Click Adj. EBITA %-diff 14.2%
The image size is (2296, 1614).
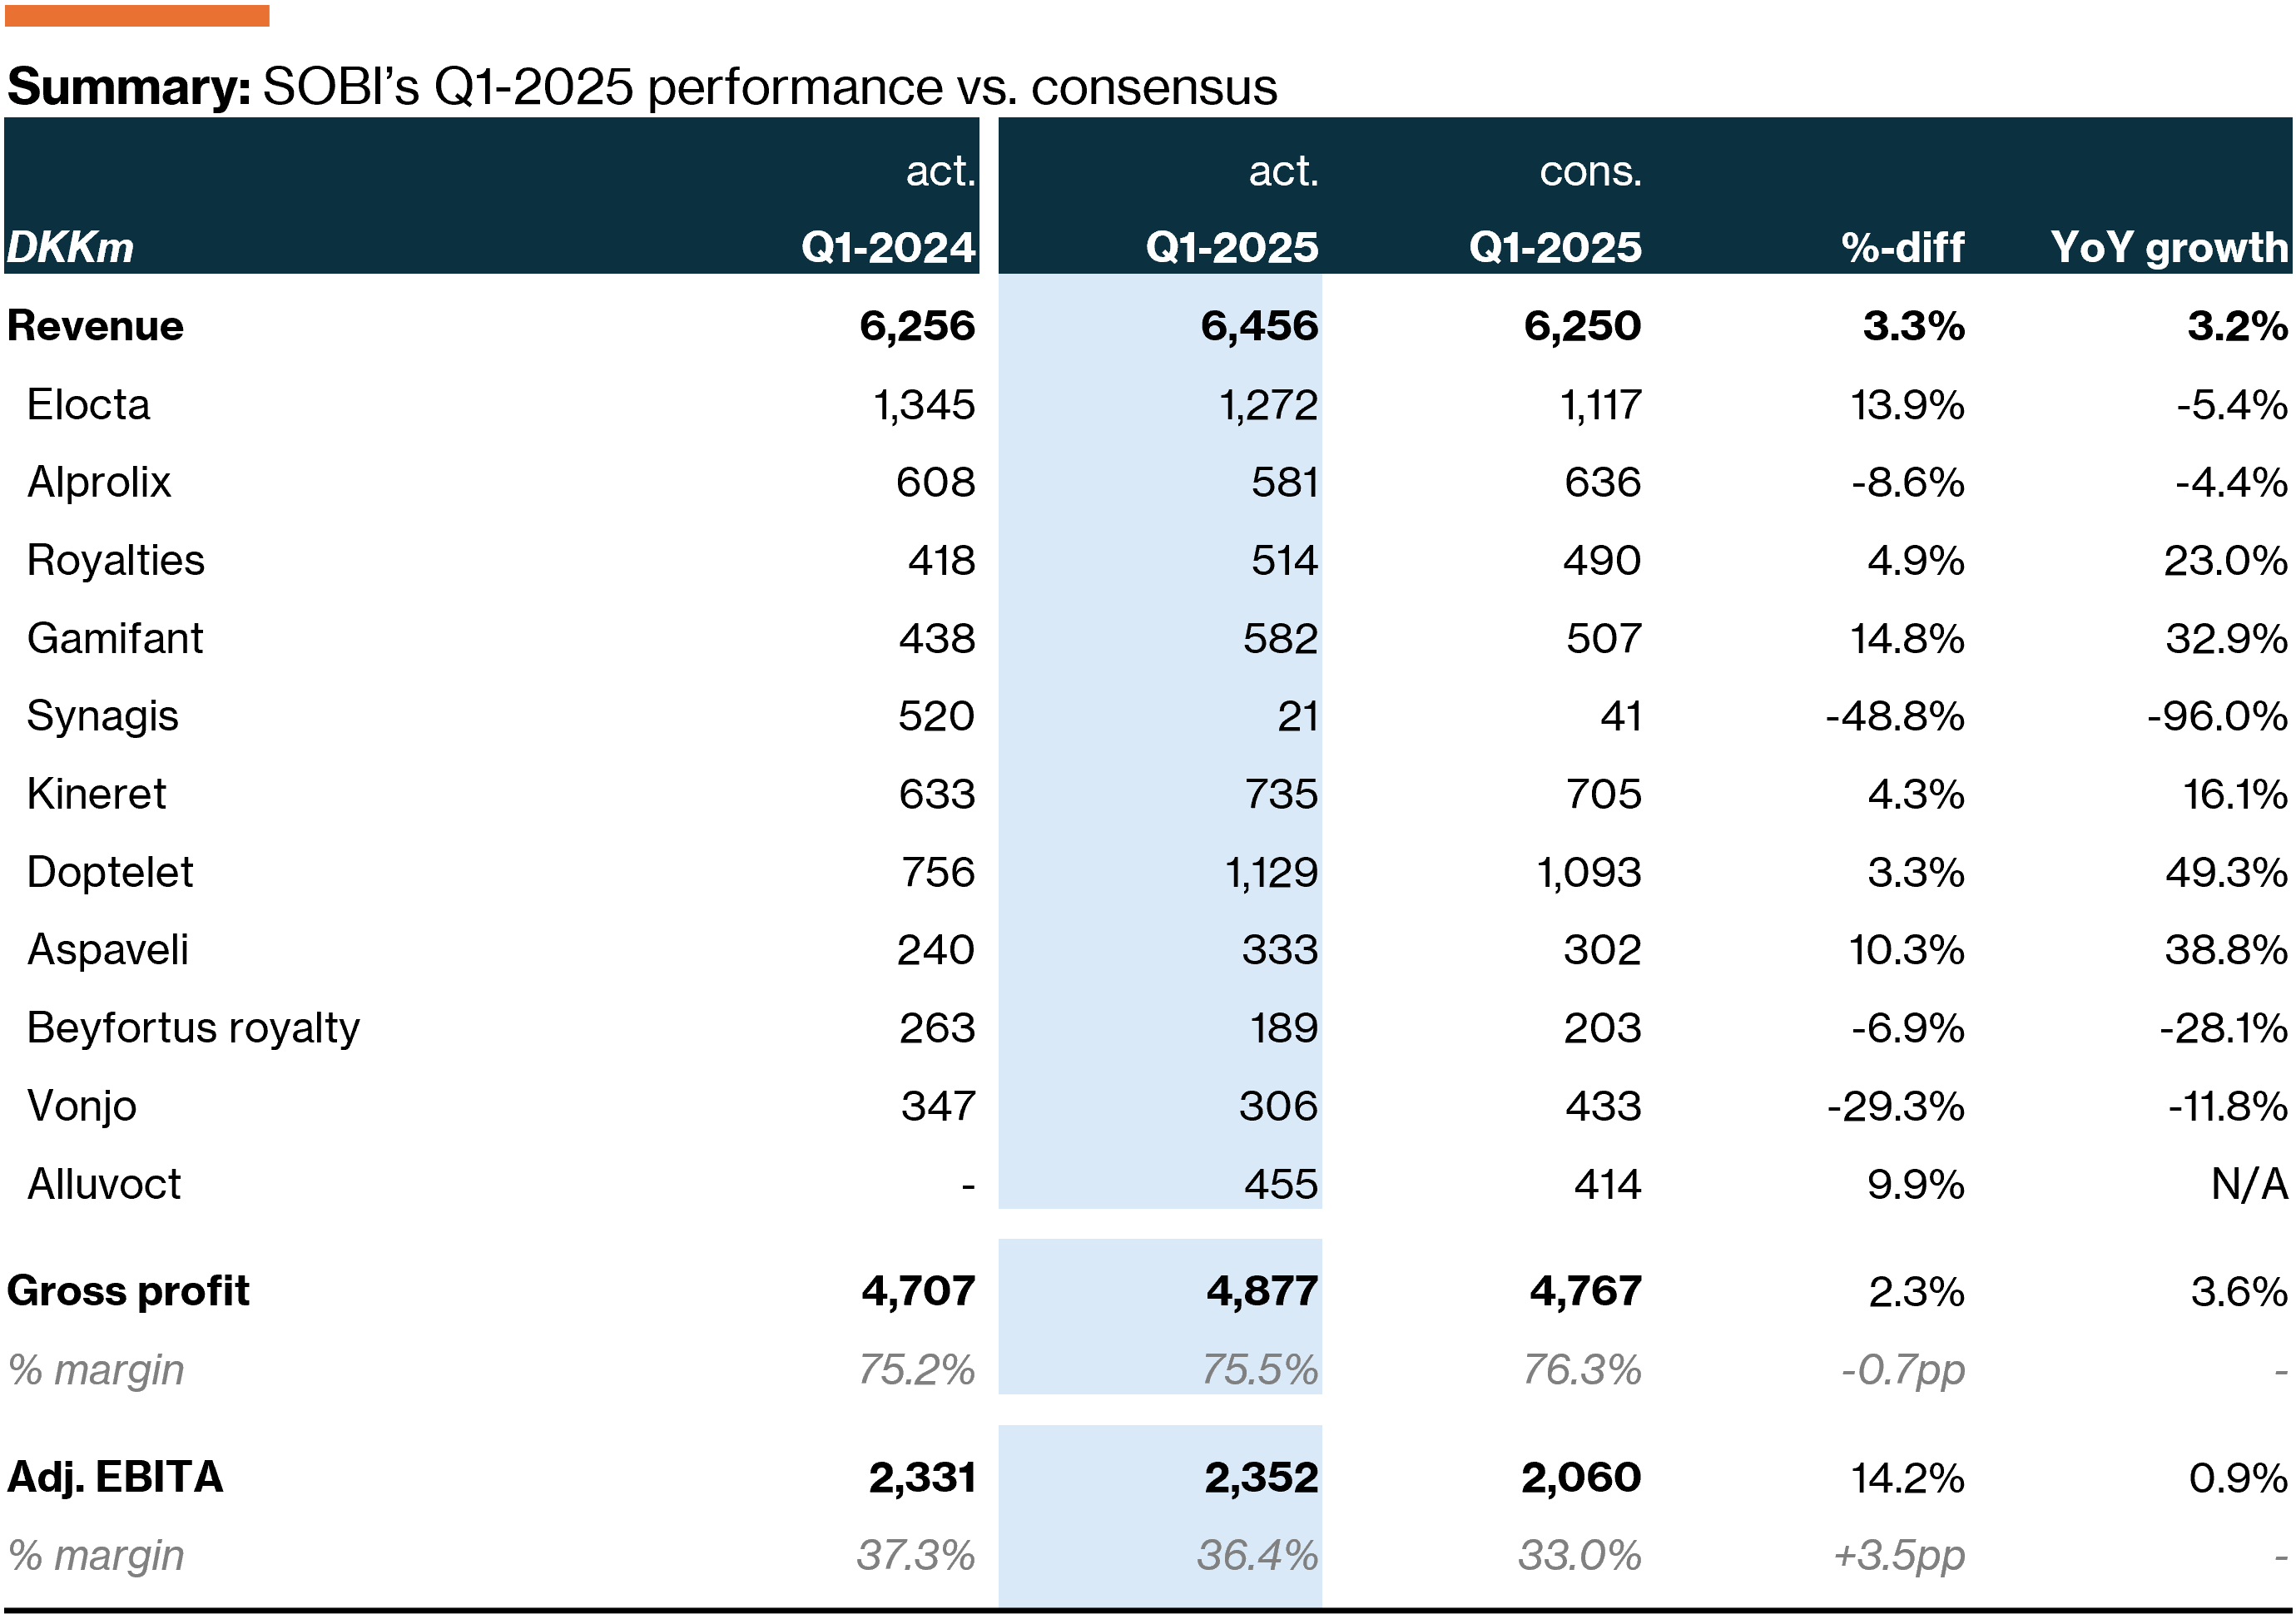(x=1908, y=1477)
